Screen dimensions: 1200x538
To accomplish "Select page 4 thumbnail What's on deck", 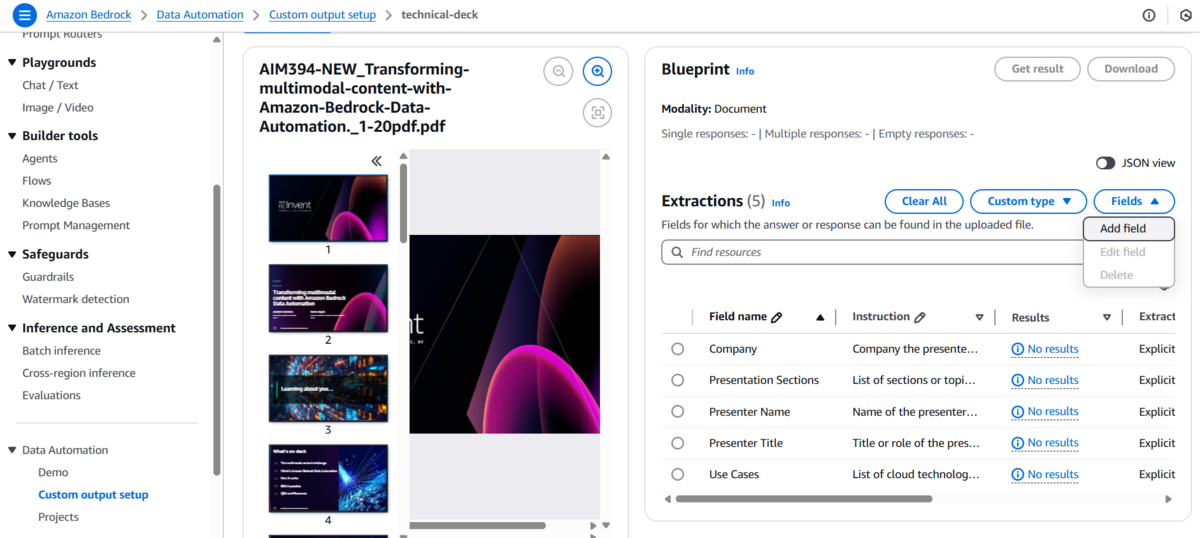I will 328,478.
